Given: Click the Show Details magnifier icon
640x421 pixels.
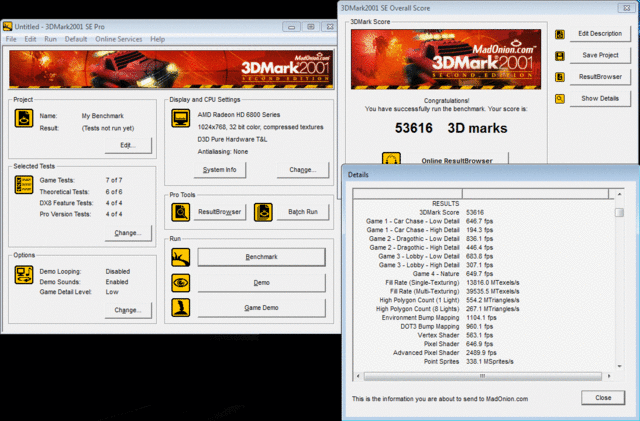Looking at the screenshot, I should 560,98.
